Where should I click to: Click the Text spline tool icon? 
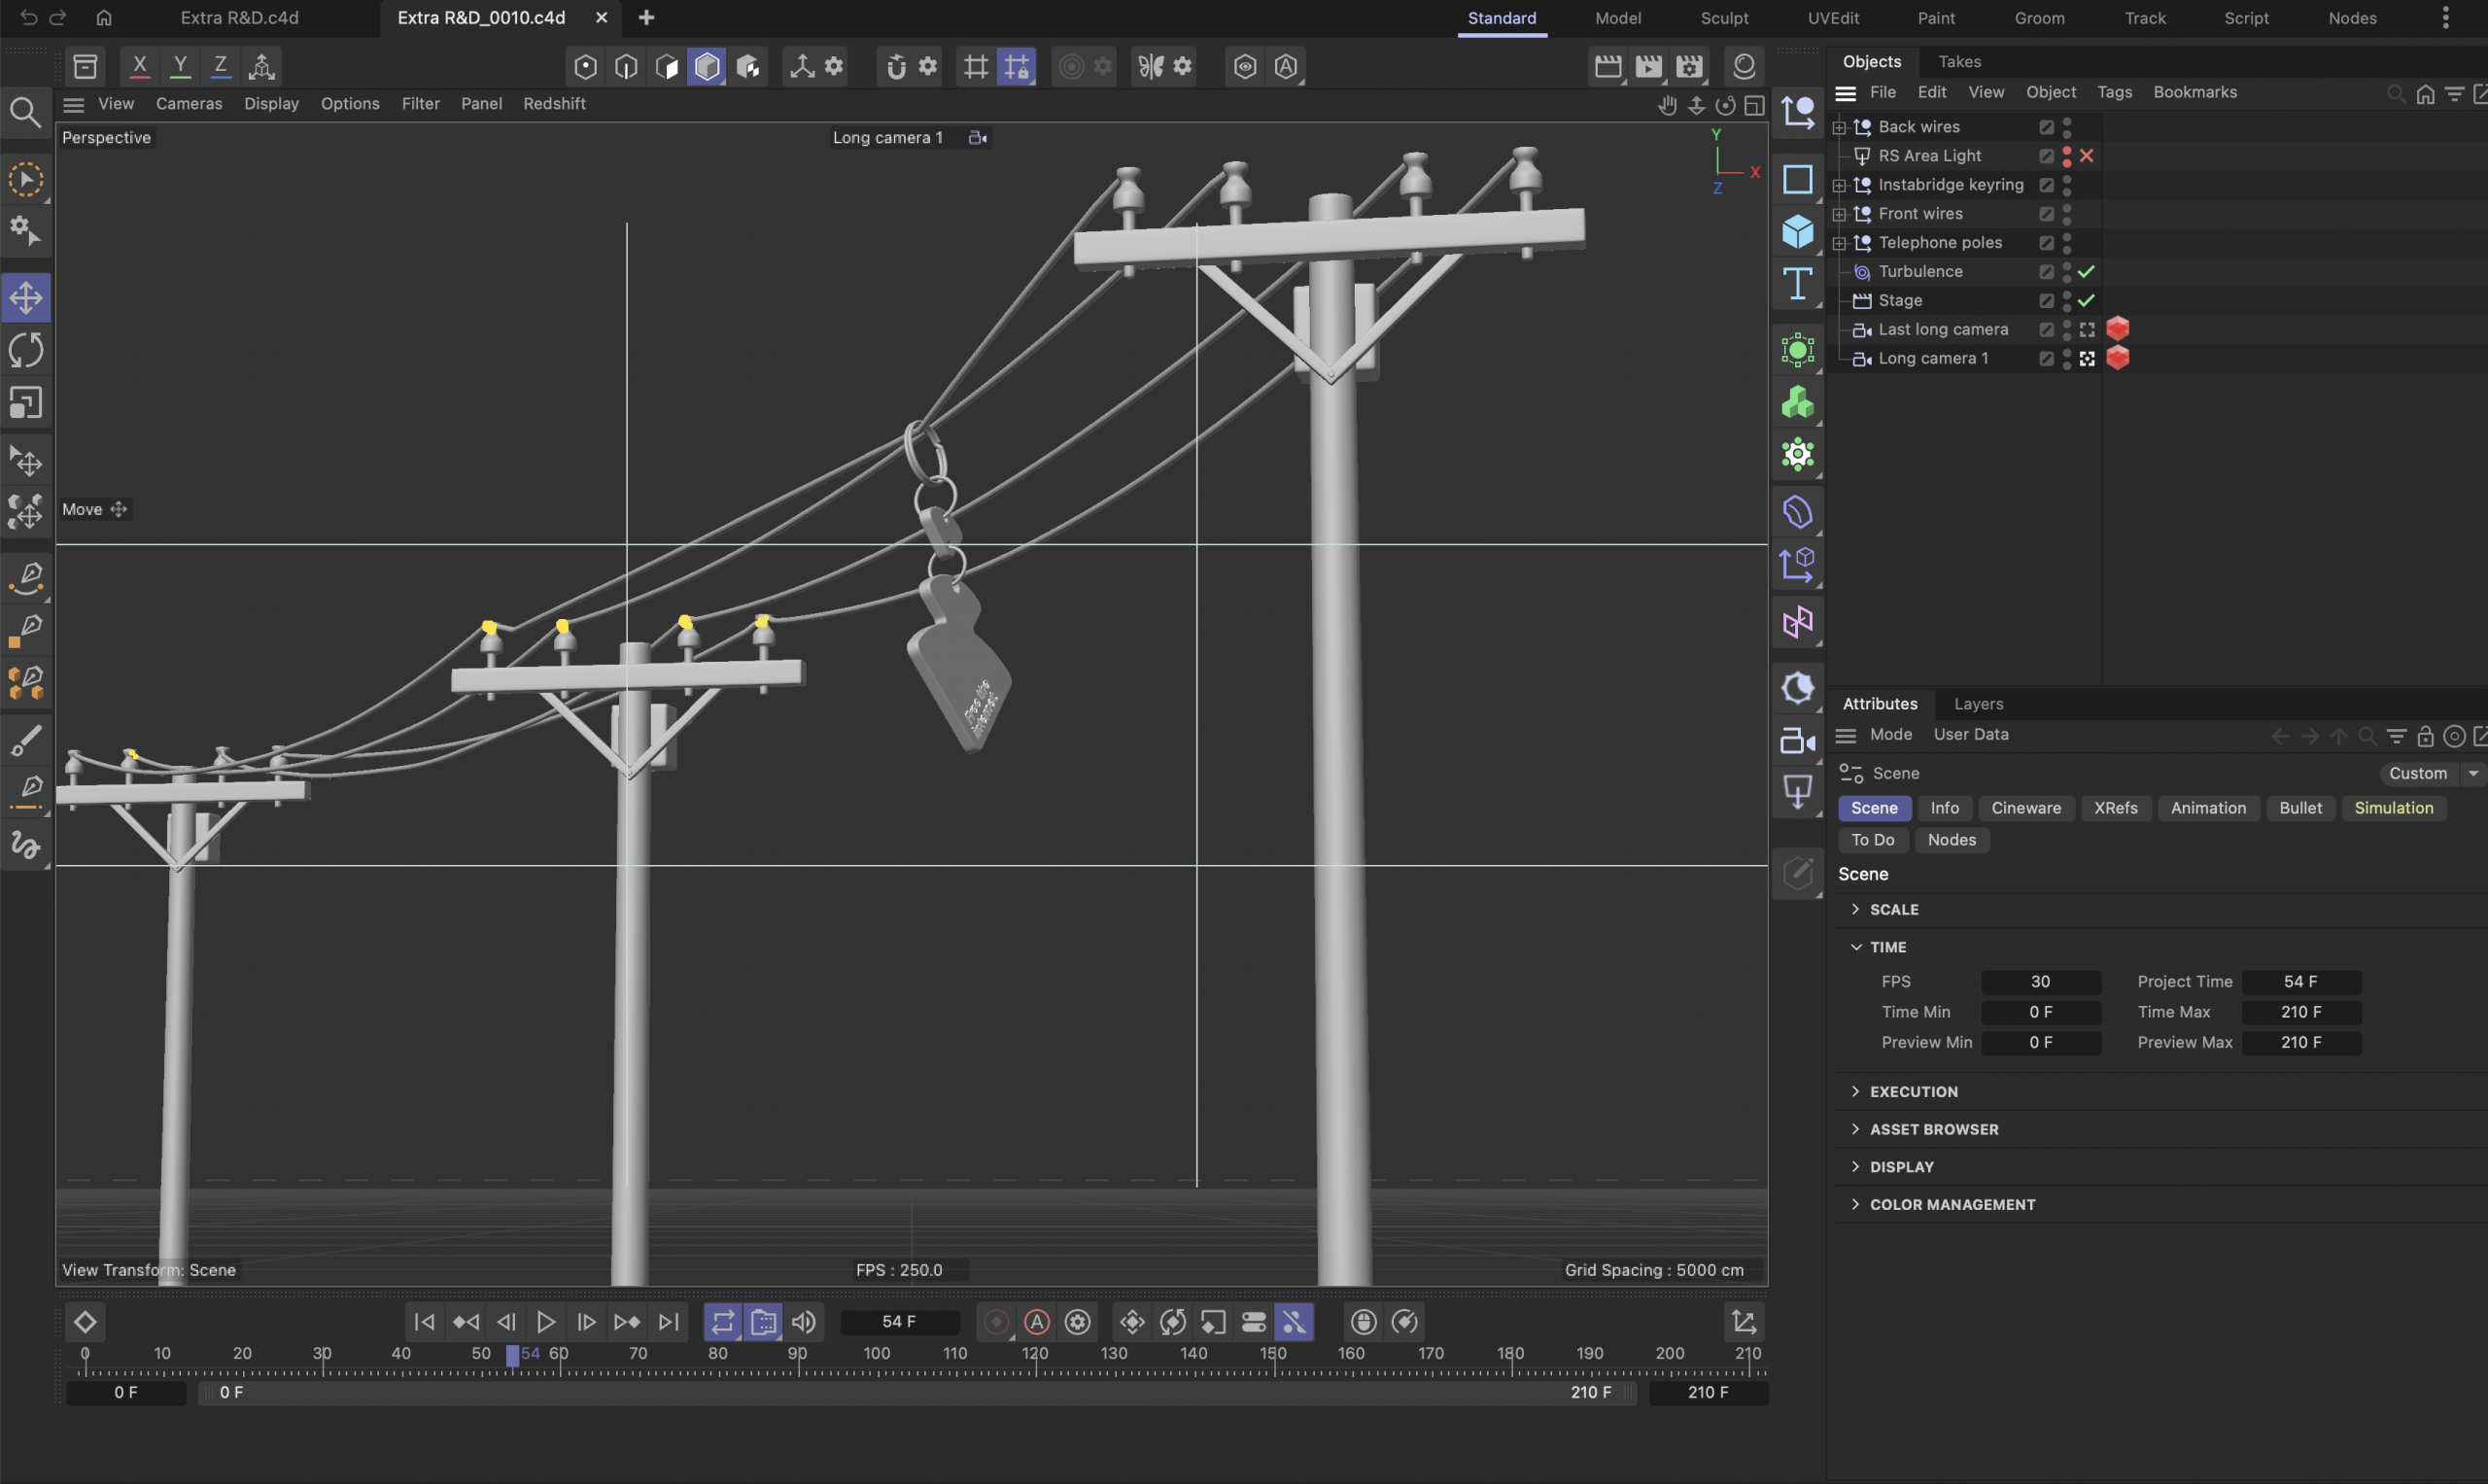(1797, 284)
